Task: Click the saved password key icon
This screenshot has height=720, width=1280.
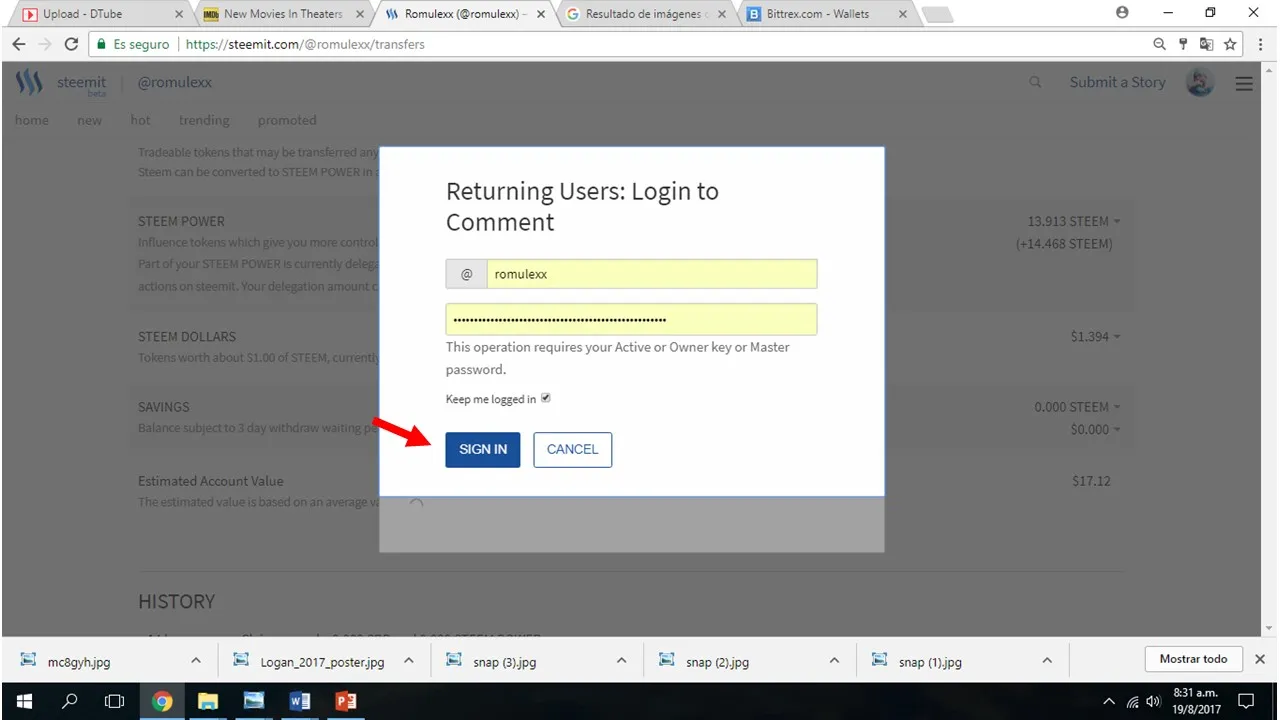Action: tap(1183, 44)
